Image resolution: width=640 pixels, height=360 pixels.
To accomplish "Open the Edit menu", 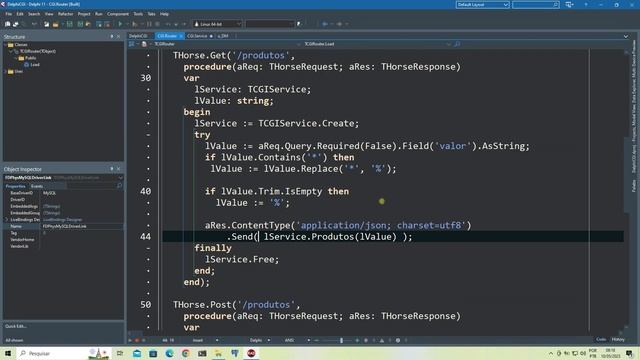I will pyautogui.click(x=20, y=14).
